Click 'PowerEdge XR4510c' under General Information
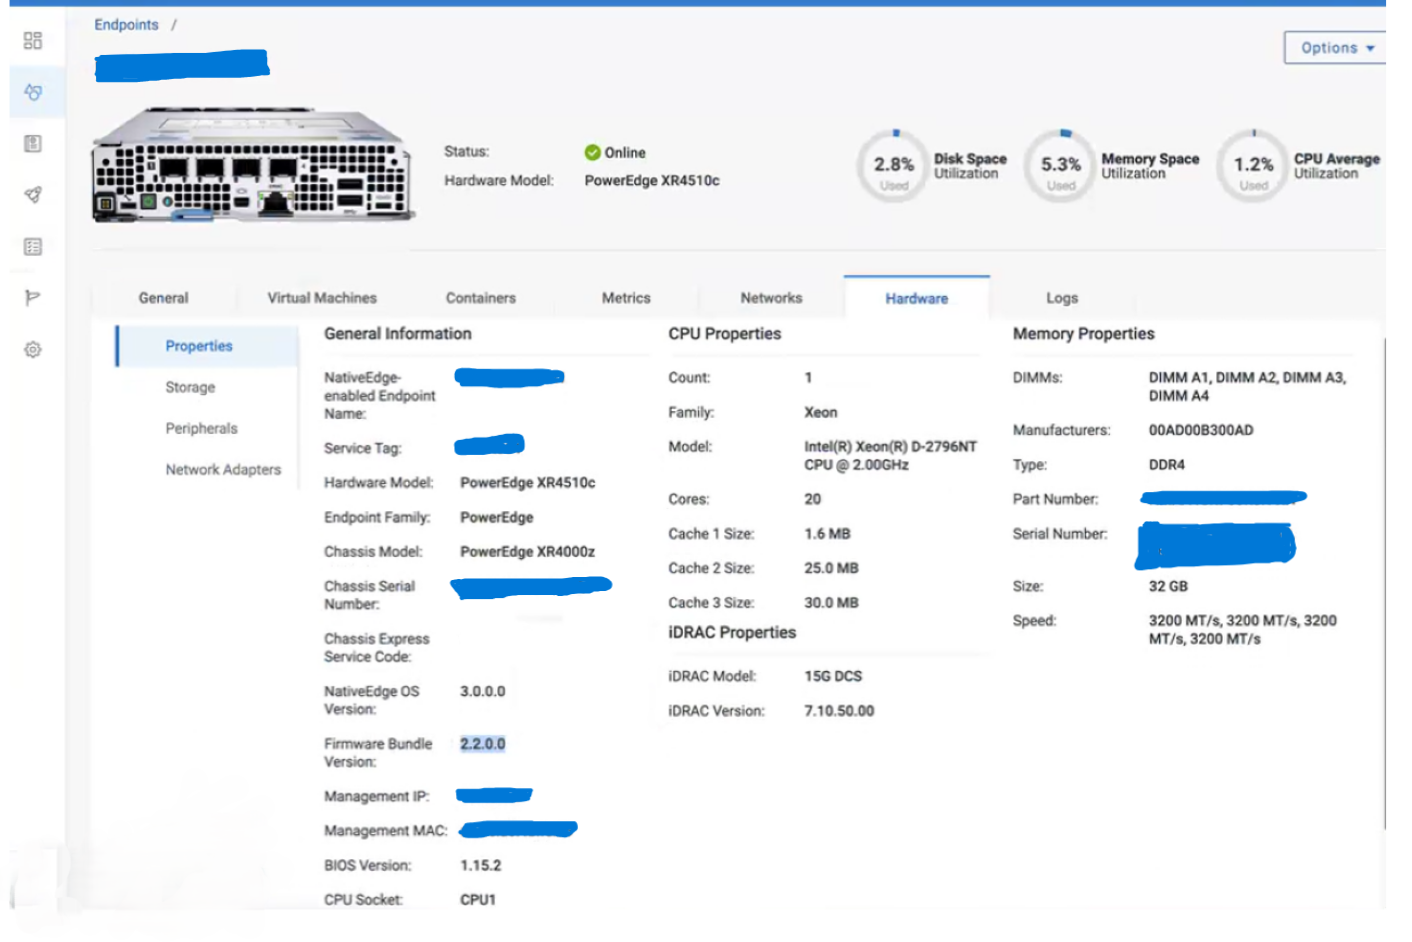This screenshot has height=942, width=1412. [x=528, y=483]
